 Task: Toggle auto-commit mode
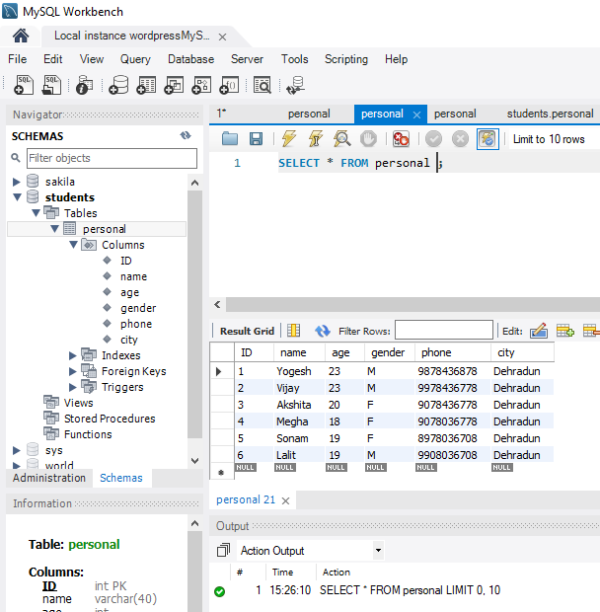point(488,139)
